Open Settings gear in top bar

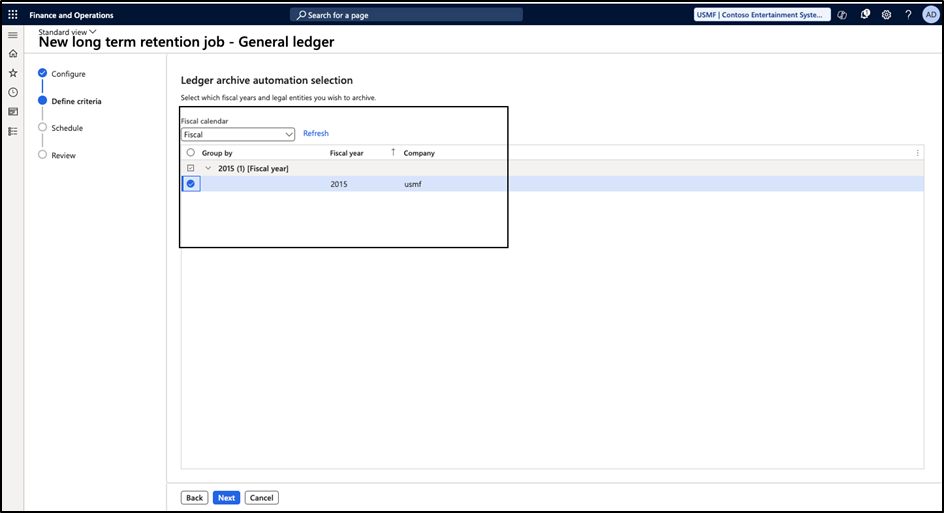886,15
